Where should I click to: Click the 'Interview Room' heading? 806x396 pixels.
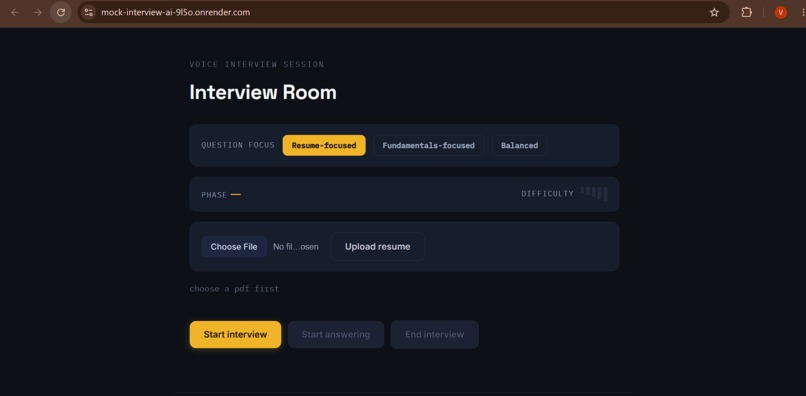(x=263, y=93)
